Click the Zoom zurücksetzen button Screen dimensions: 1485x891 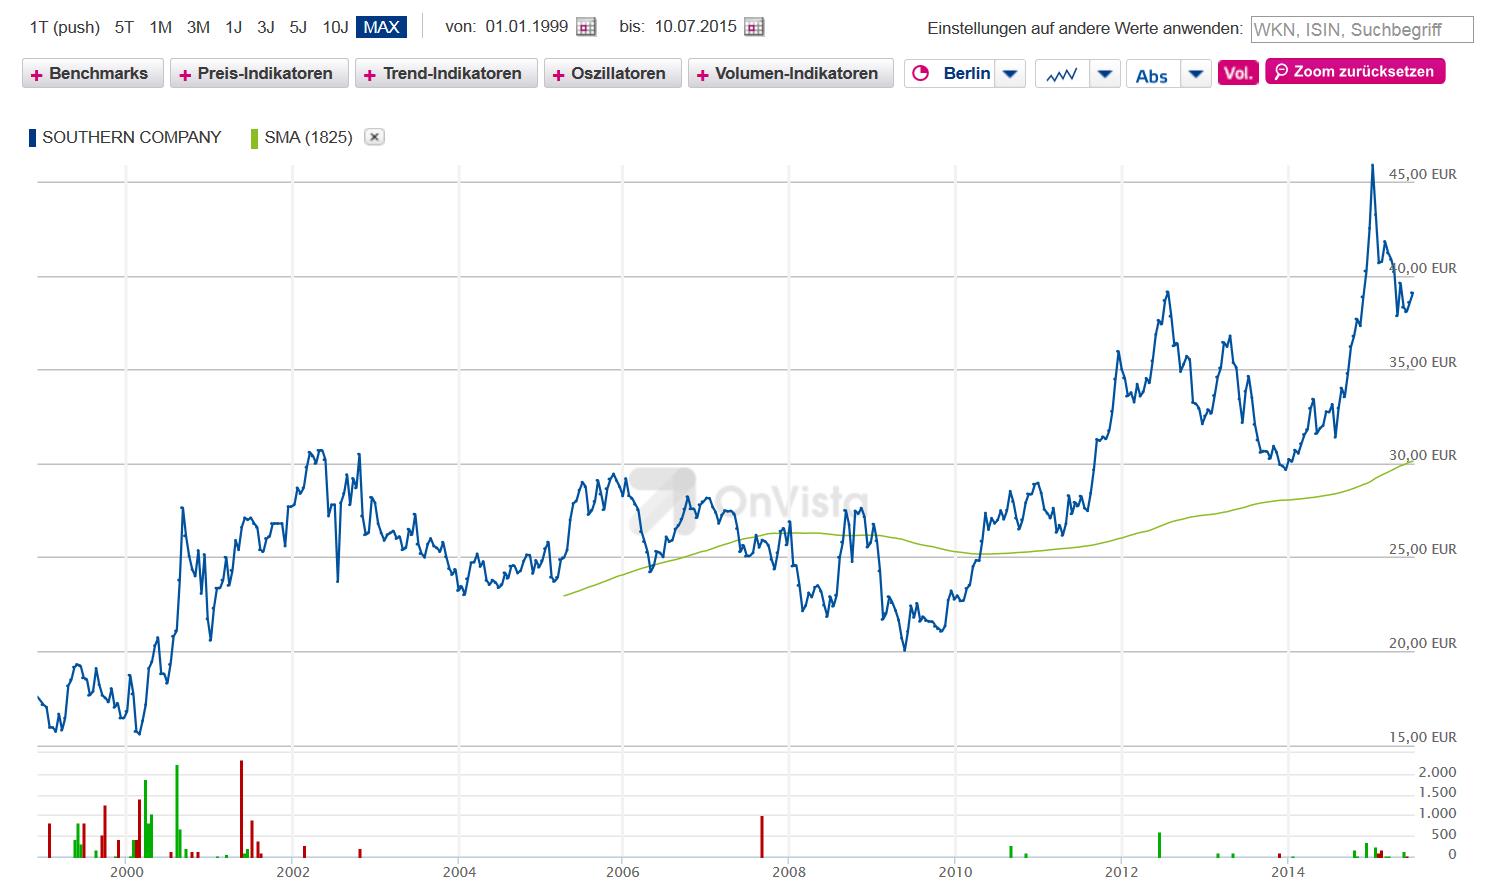[x=1355, y=72]
